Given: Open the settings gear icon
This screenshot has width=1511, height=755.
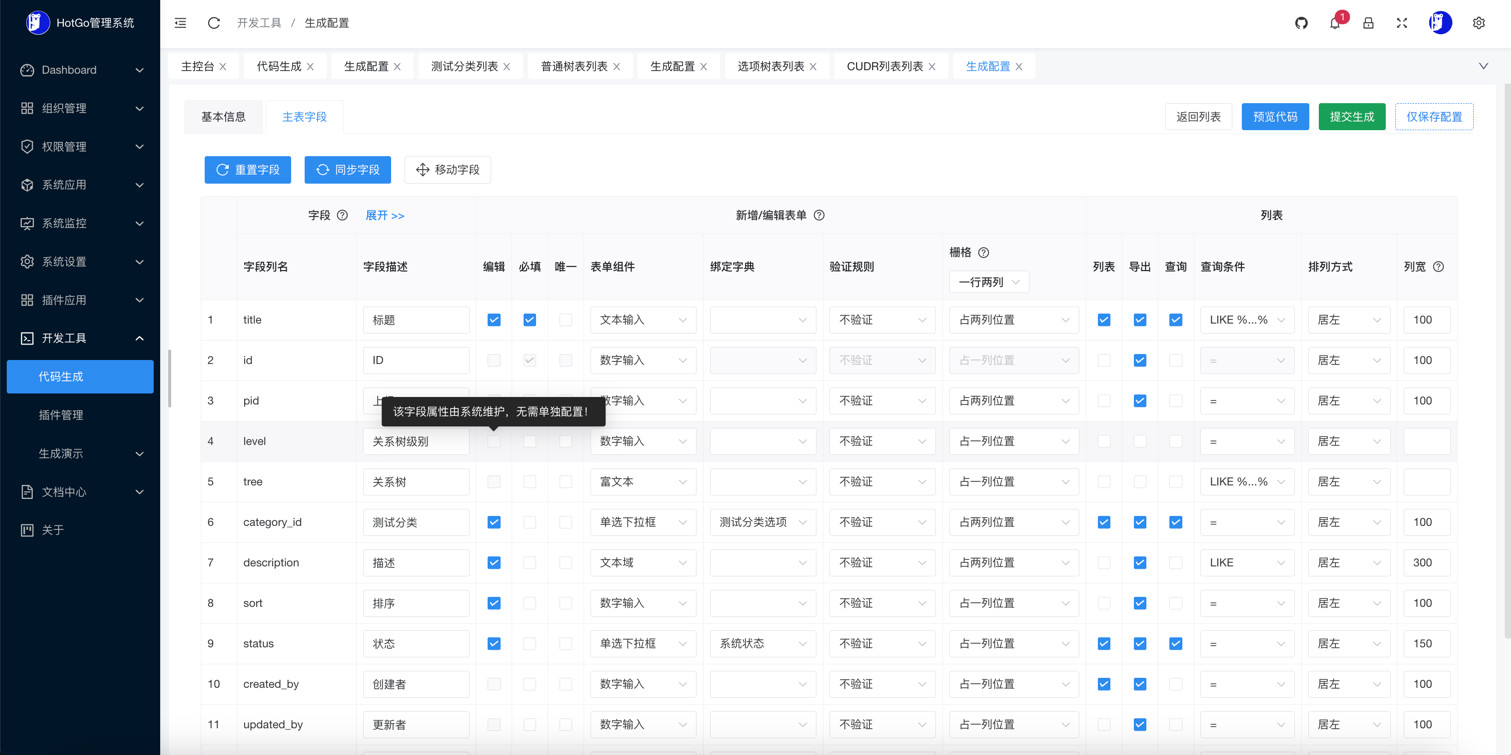Looking at the screenshot, I should tap(1478, 23).
